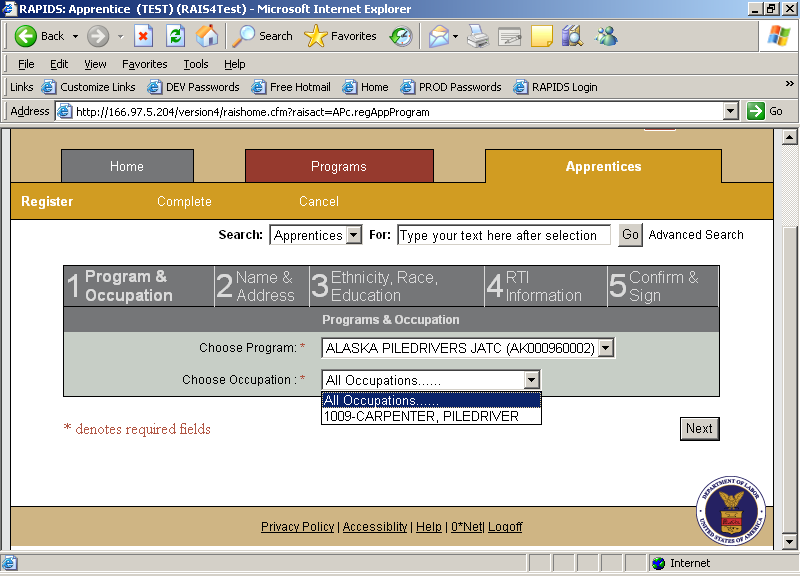Viewport: 800px width, 576px height.
Task: Open the address bar dropdown
Action: coord(731,111)
